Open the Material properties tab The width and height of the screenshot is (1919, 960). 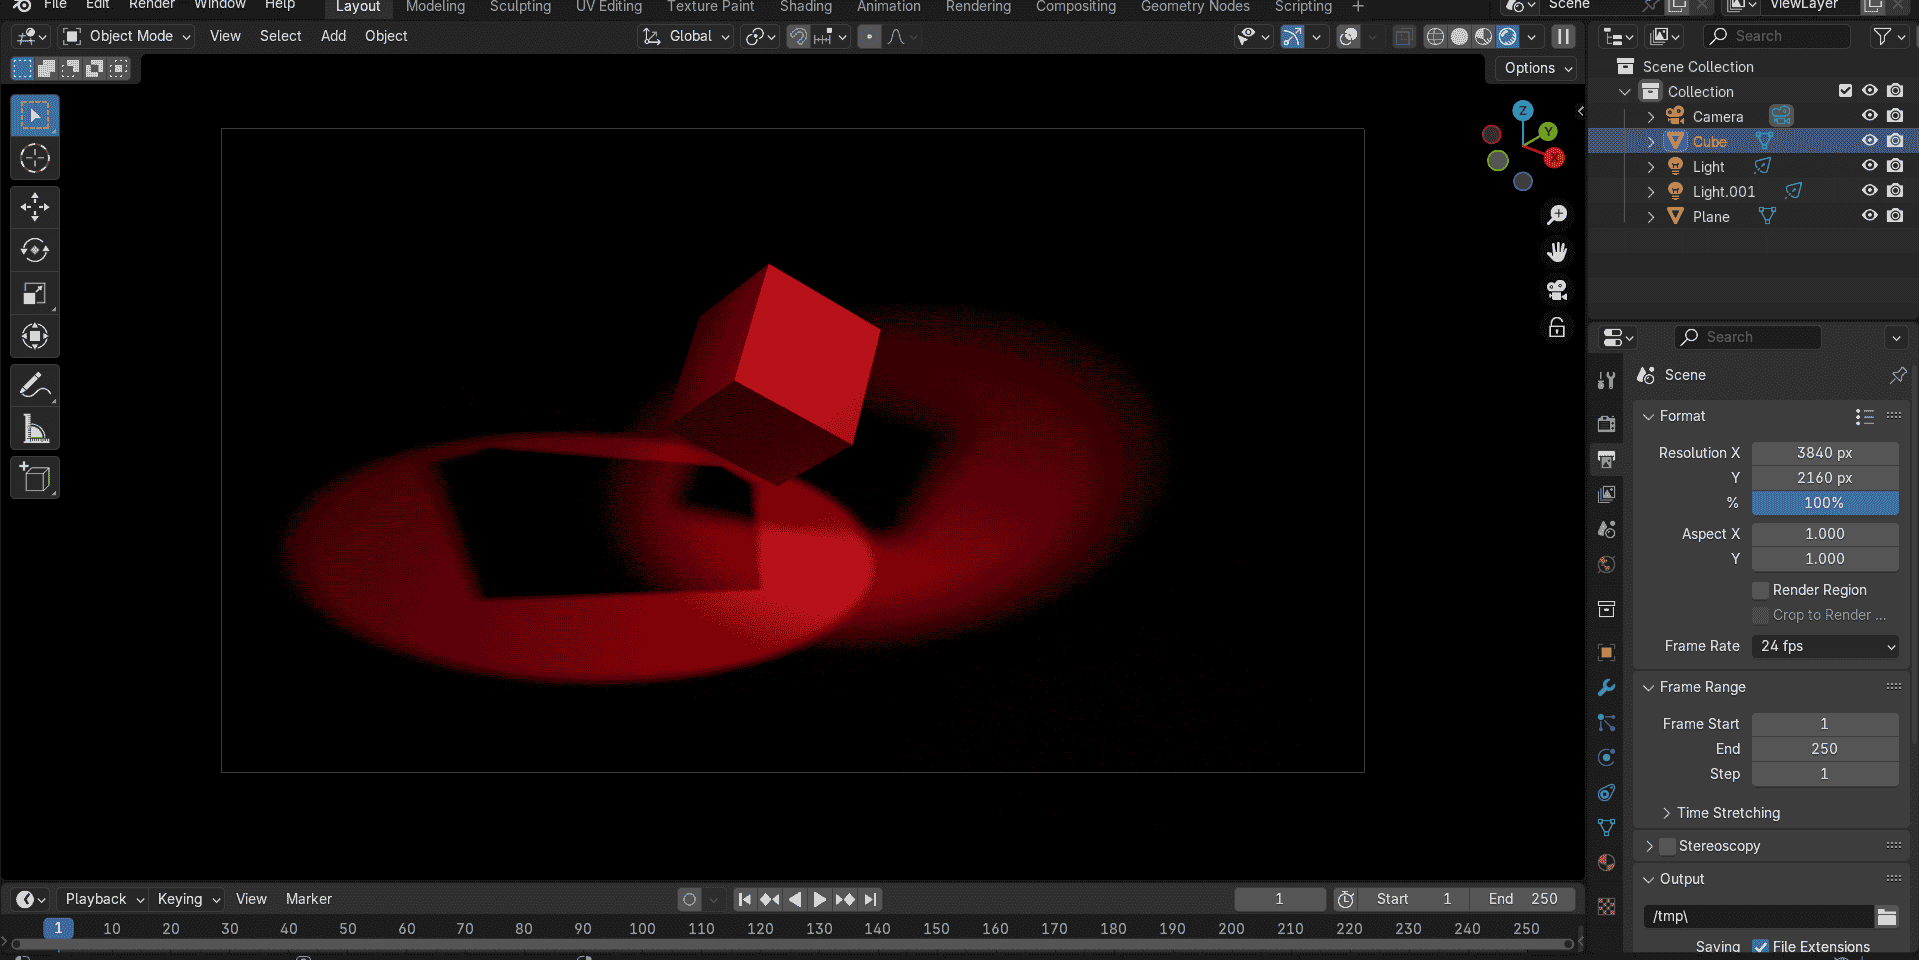[x=1606, y=863]
